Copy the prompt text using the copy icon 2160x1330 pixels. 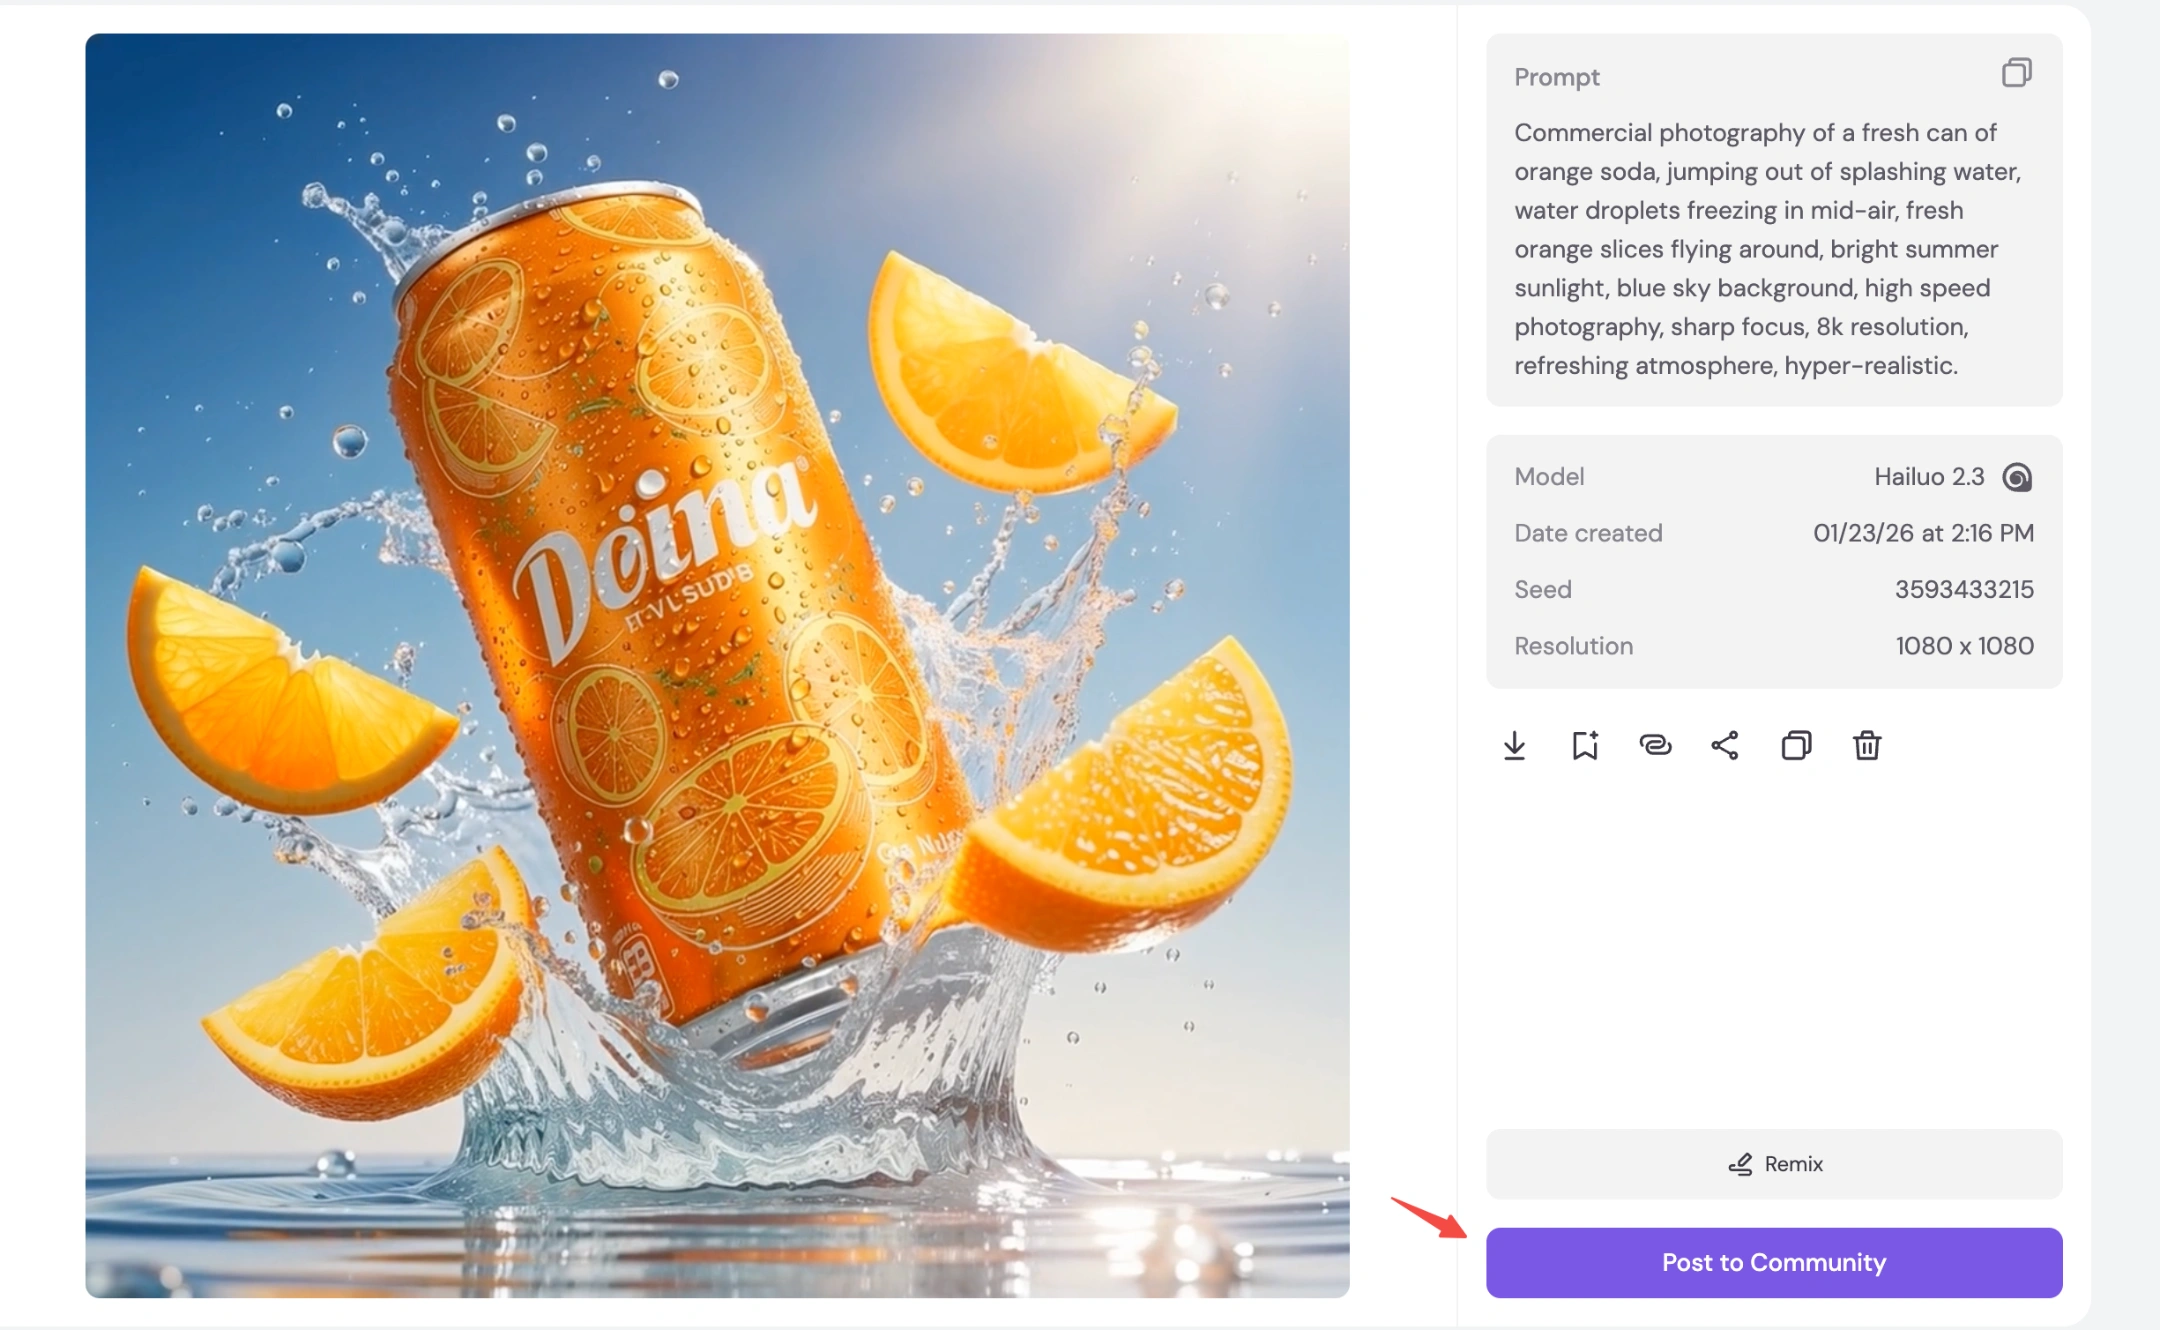pos(2017,72)
